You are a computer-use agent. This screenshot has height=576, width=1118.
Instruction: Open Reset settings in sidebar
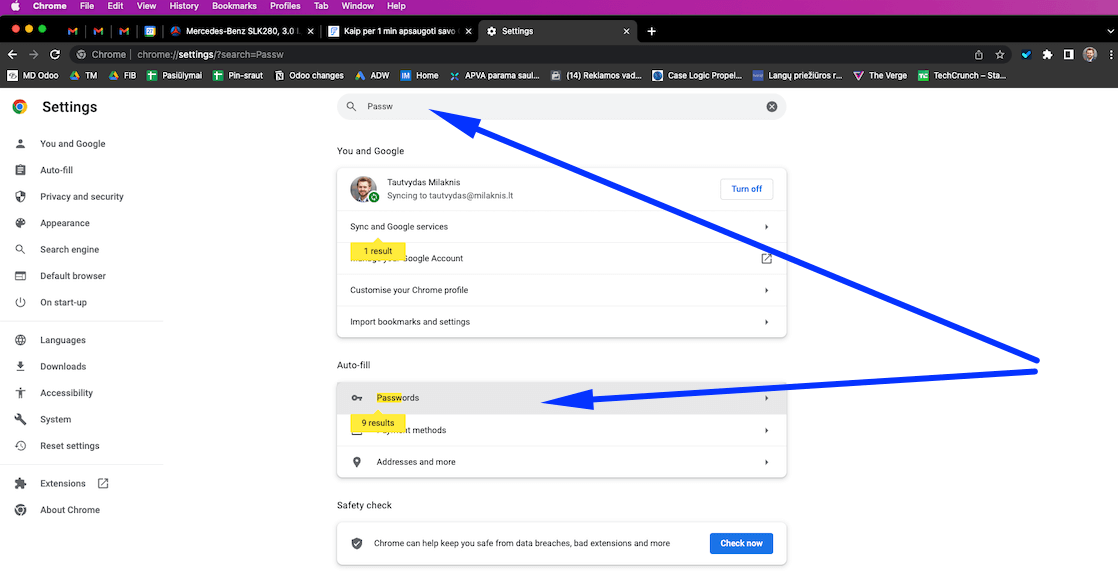69,446
